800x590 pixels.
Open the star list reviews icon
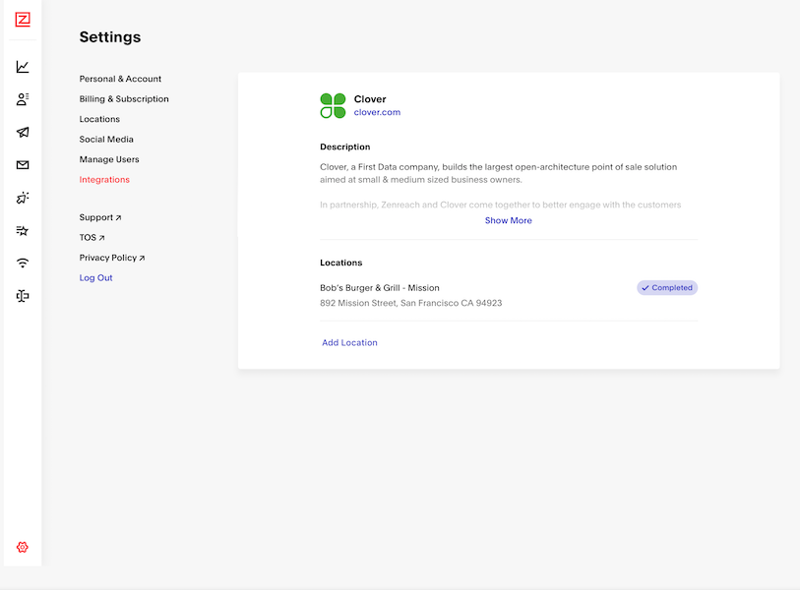point(22,231)
